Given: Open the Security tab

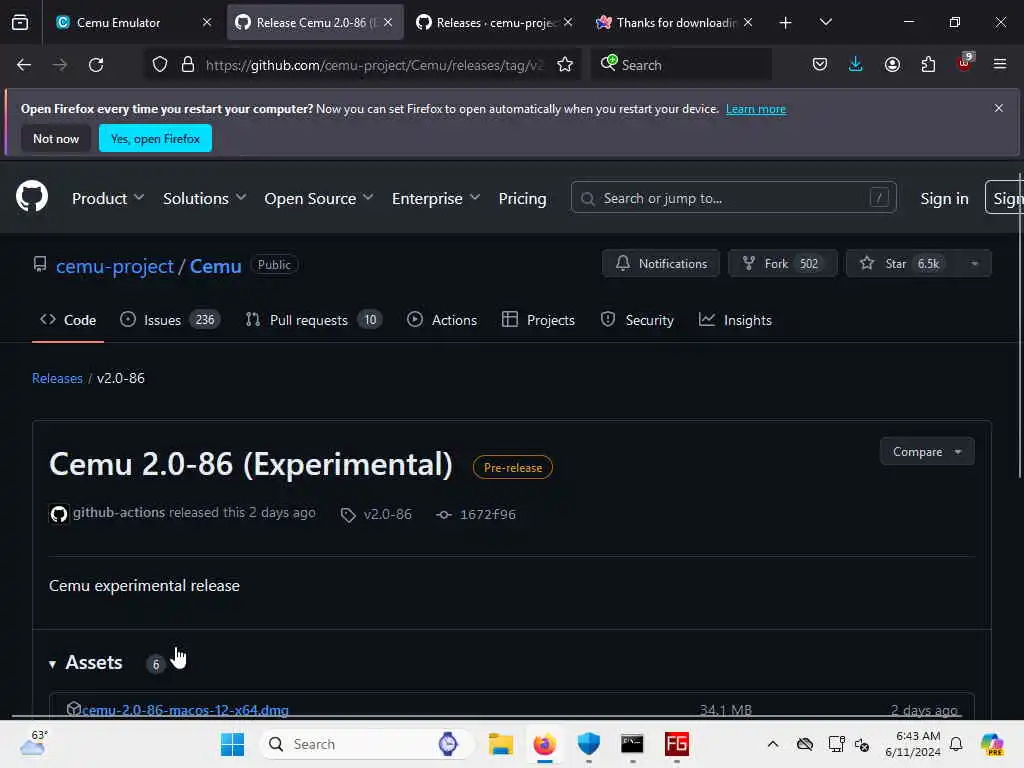Looking at the screenshot, I should tap(637, 320).
